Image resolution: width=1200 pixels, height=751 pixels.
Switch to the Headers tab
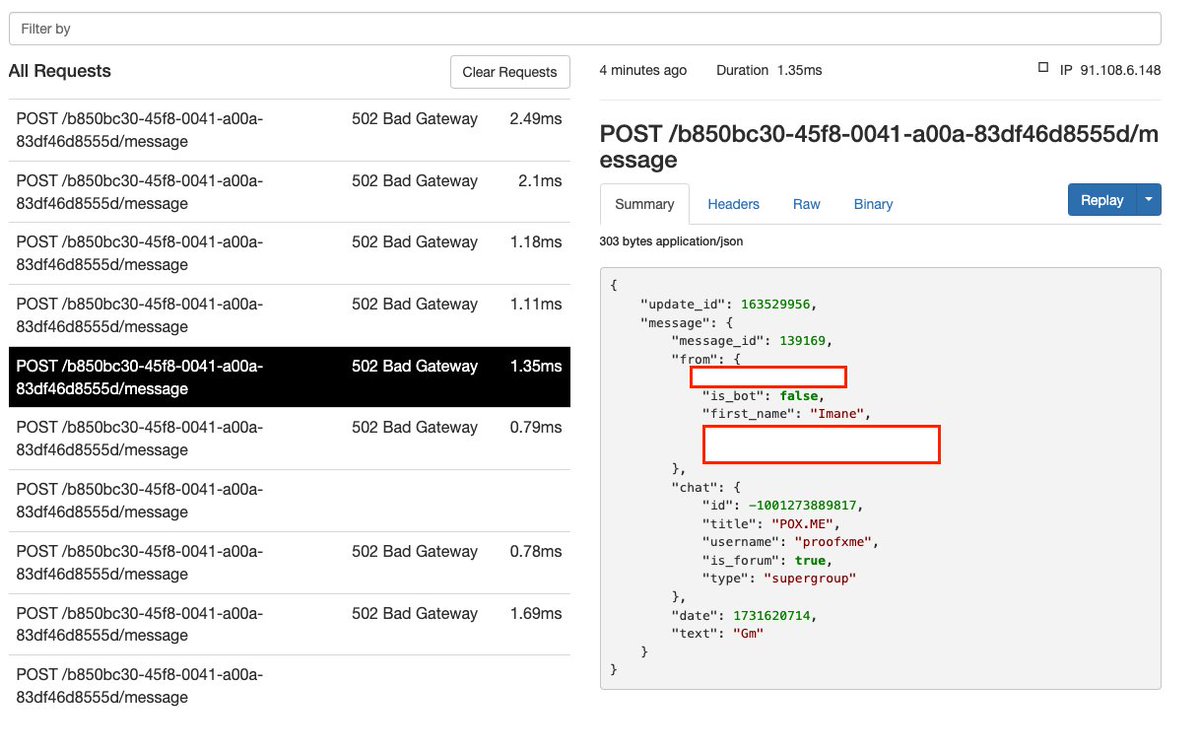pos(734,204)
